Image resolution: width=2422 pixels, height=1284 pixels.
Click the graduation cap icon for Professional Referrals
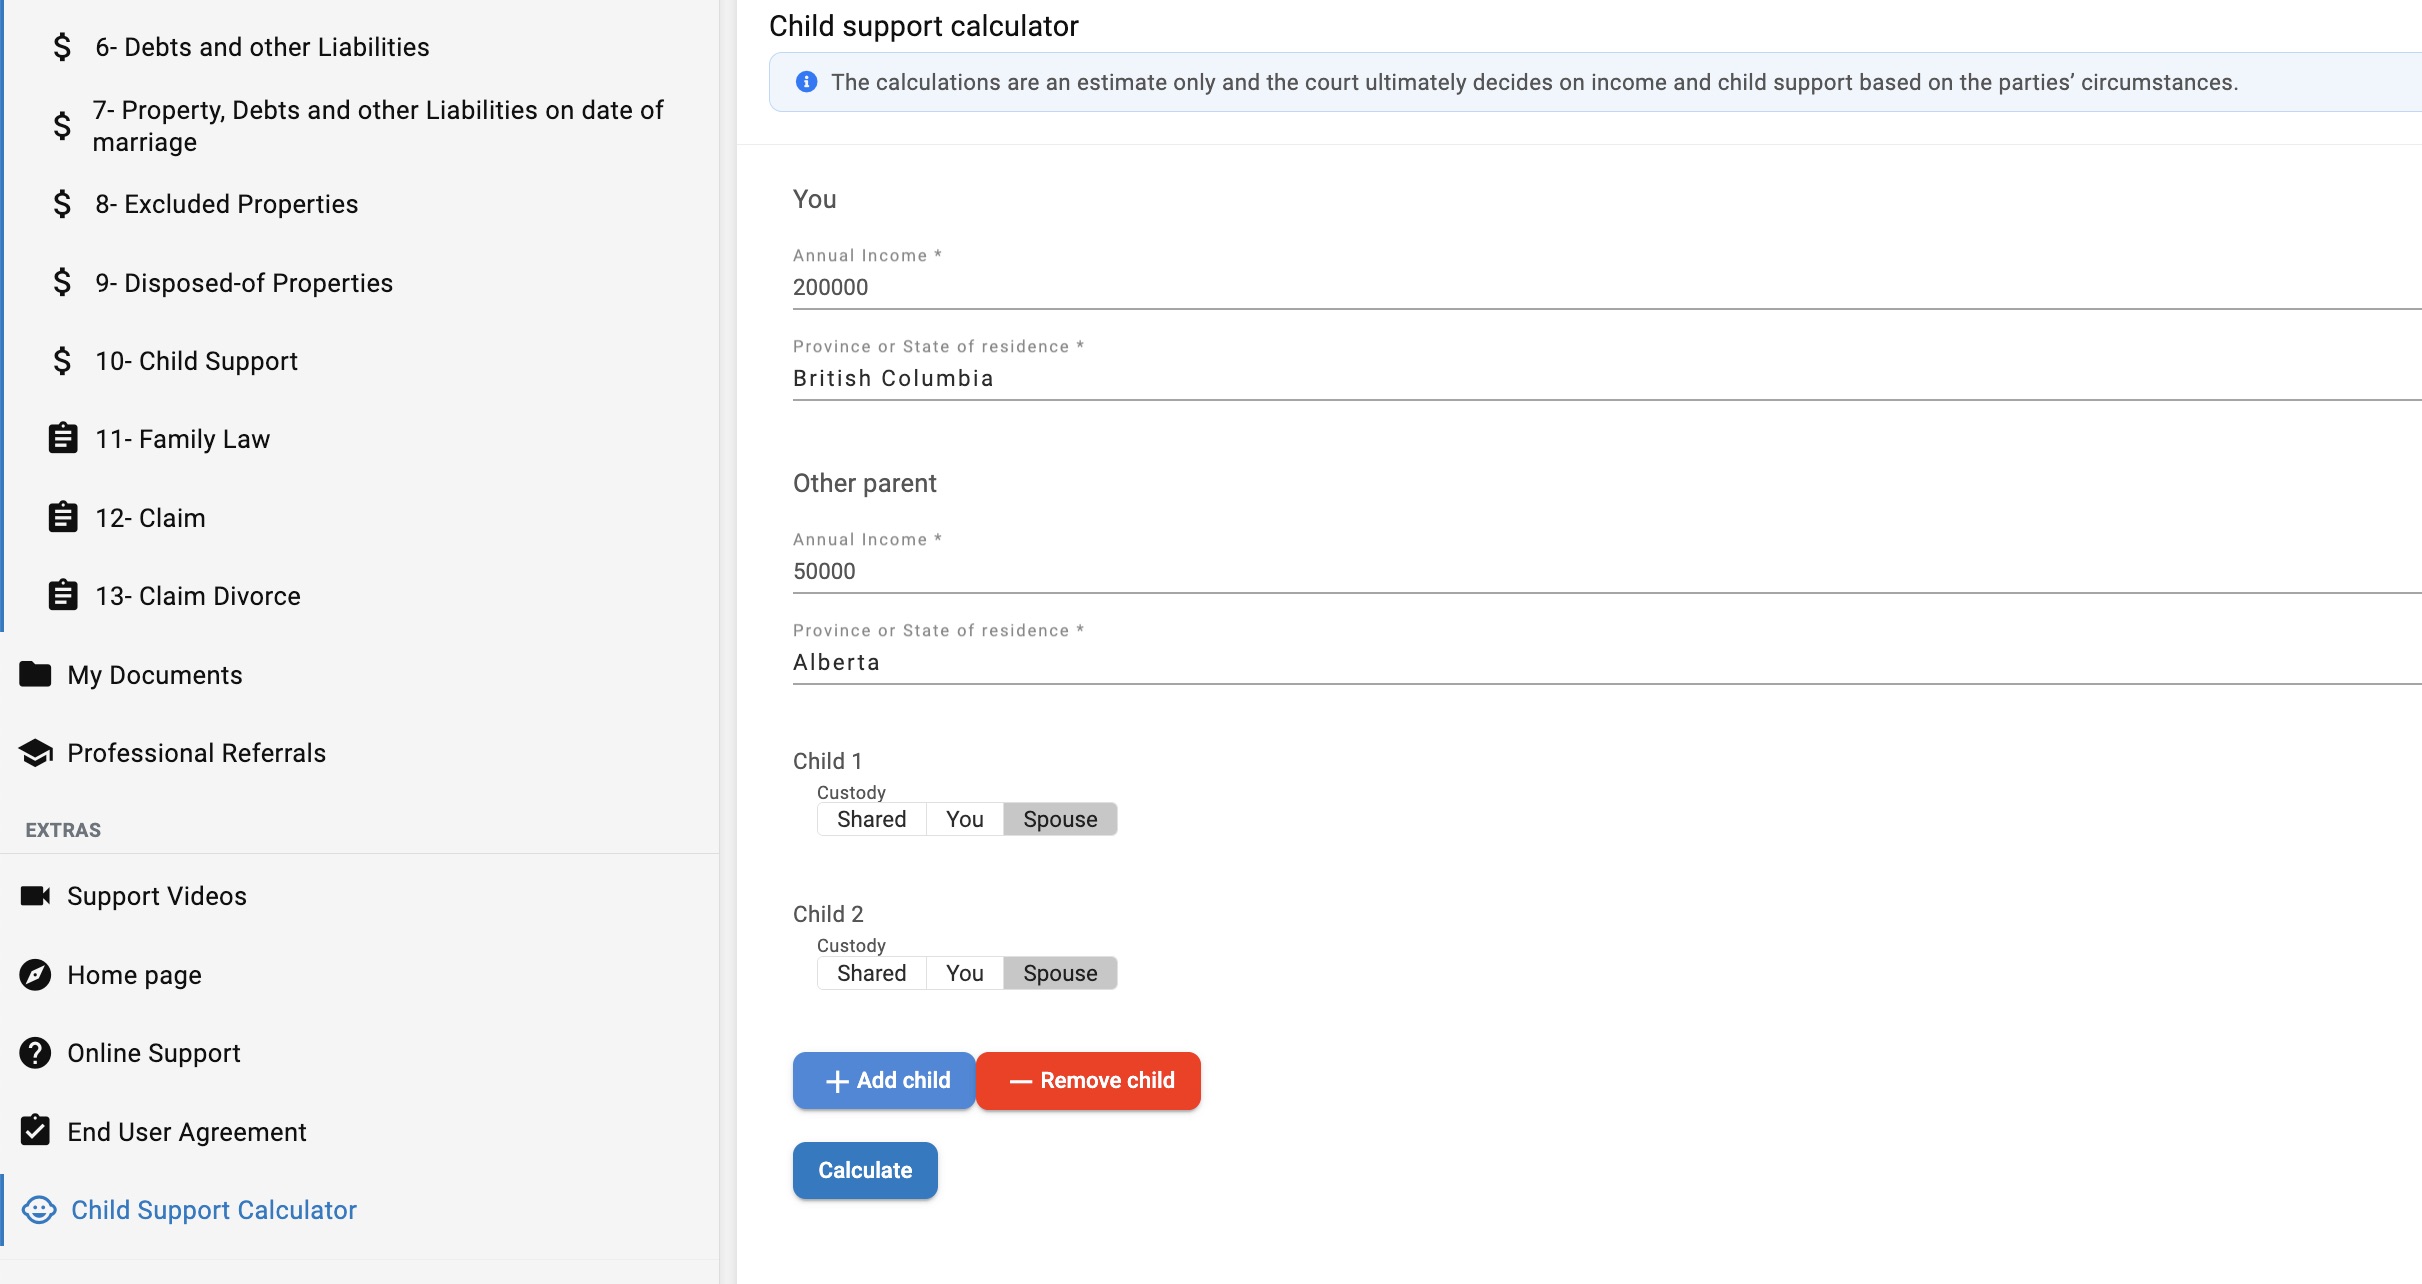point(36,753)
